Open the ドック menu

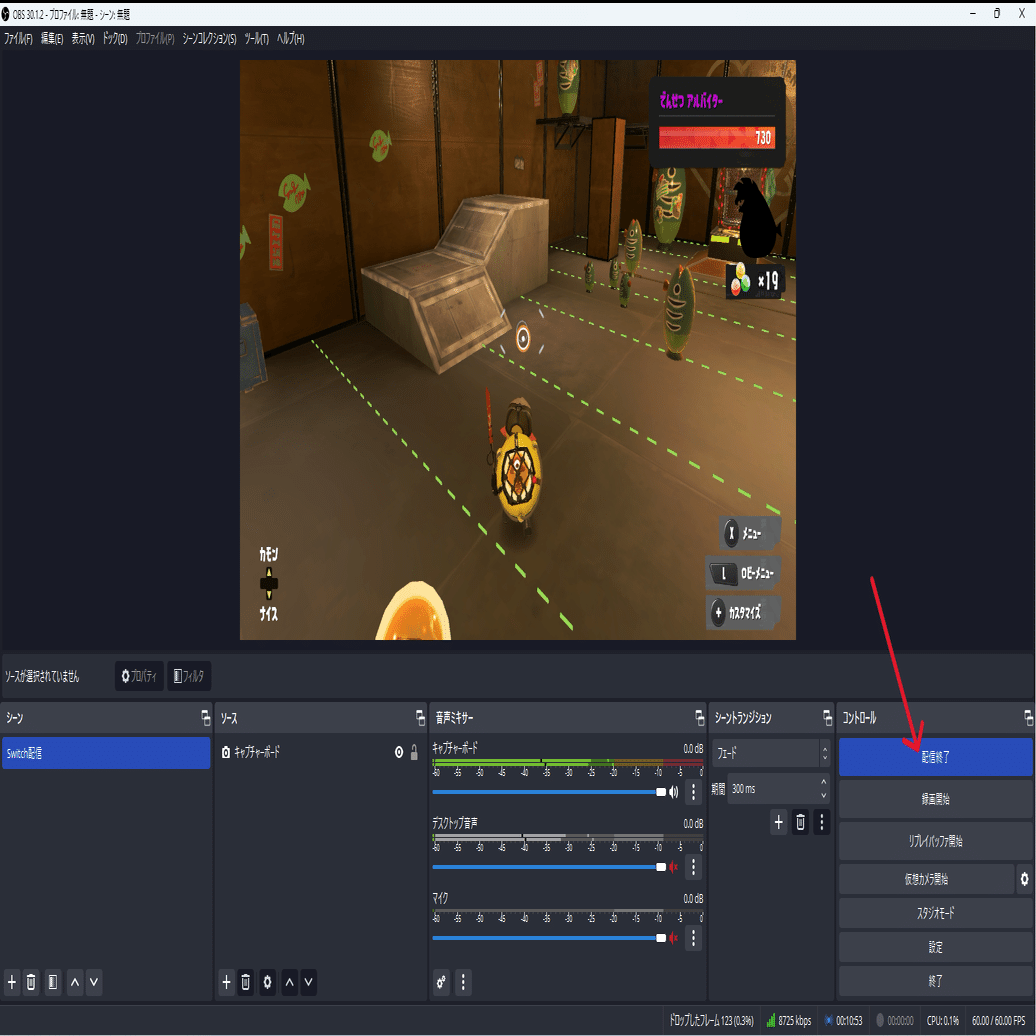coord(114,38)
